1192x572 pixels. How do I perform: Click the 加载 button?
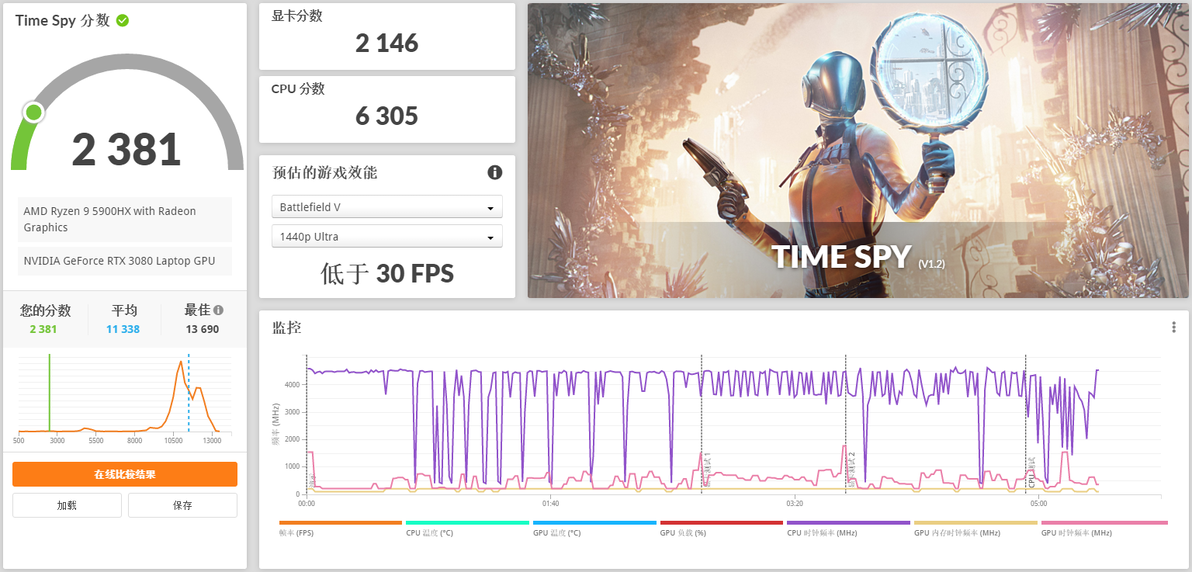pyautogui.click(x=67, y=505)
